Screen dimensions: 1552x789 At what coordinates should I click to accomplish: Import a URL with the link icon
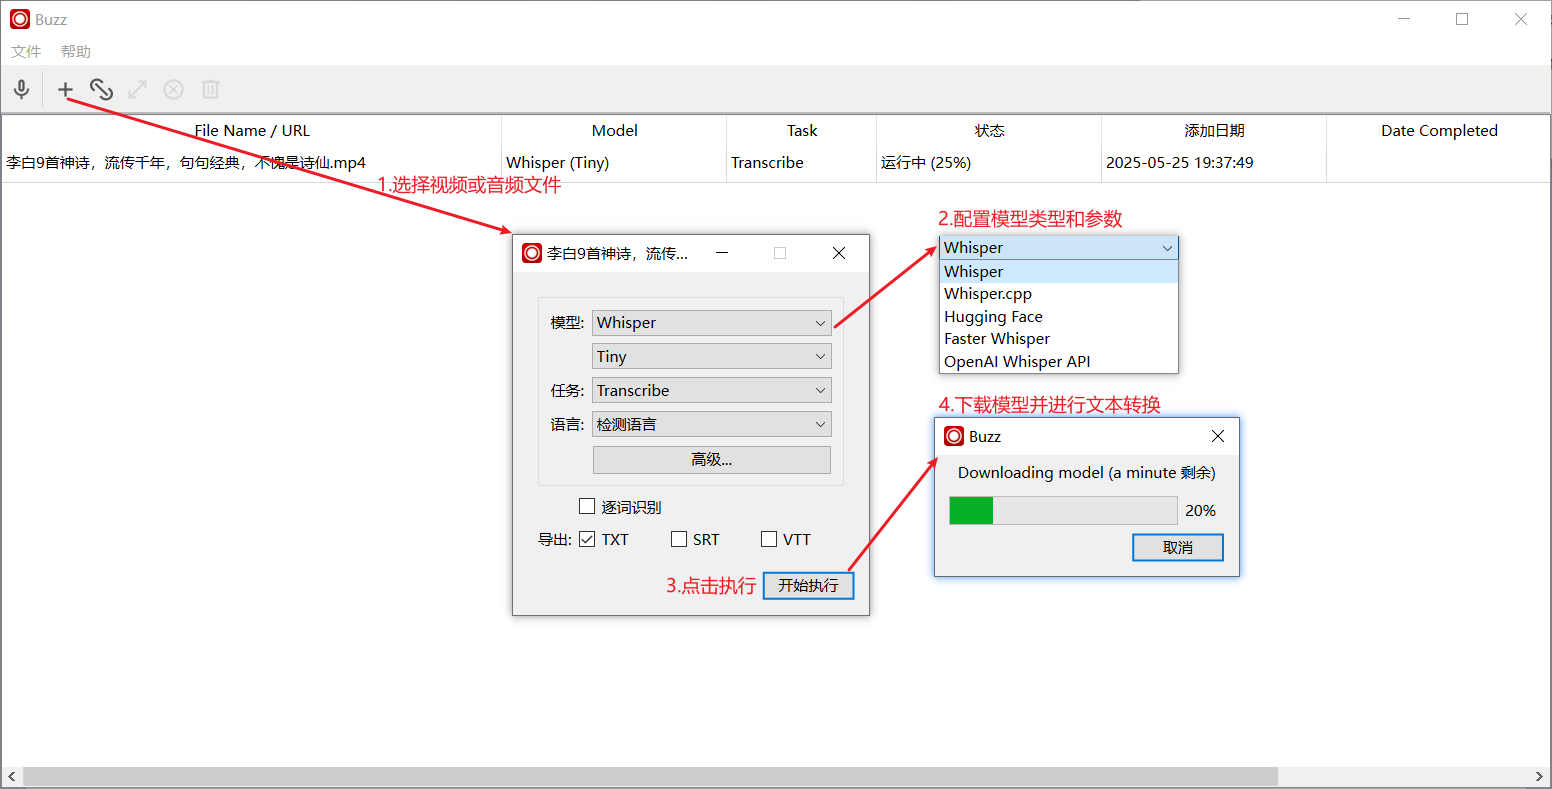click(x=101, y=89)
